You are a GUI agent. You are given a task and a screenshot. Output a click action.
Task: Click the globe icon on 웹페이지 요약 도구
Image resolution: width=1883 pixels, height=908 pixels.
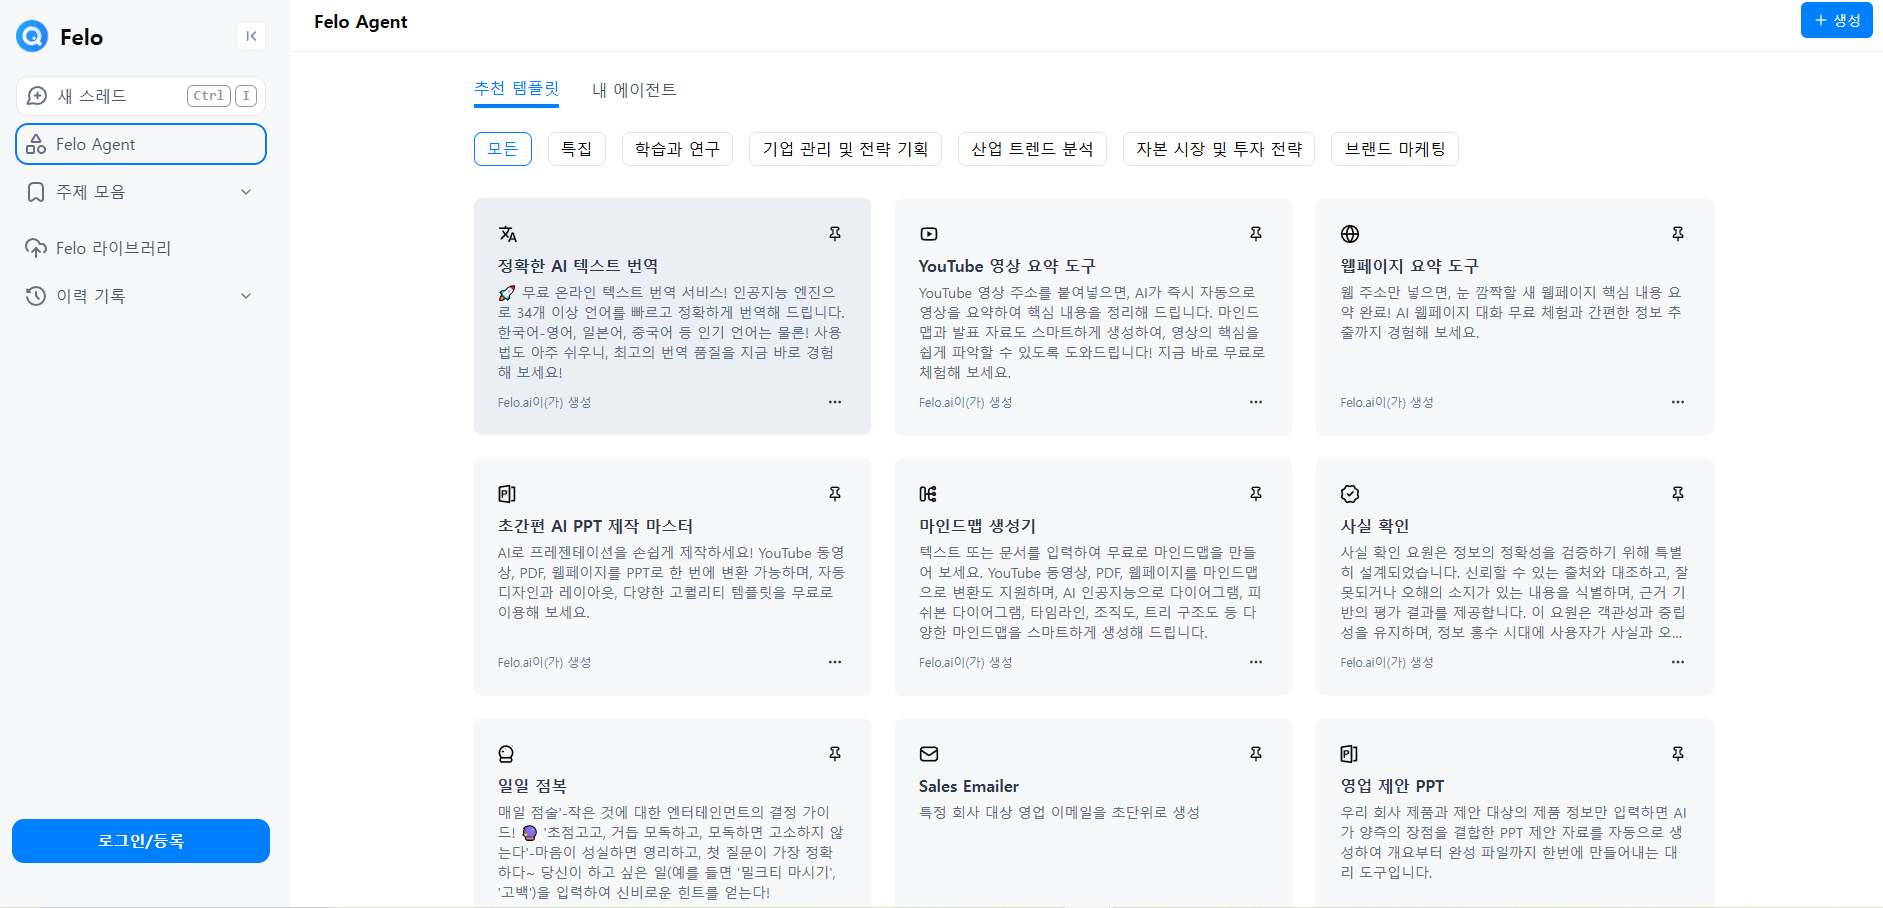coord(1350,234)
